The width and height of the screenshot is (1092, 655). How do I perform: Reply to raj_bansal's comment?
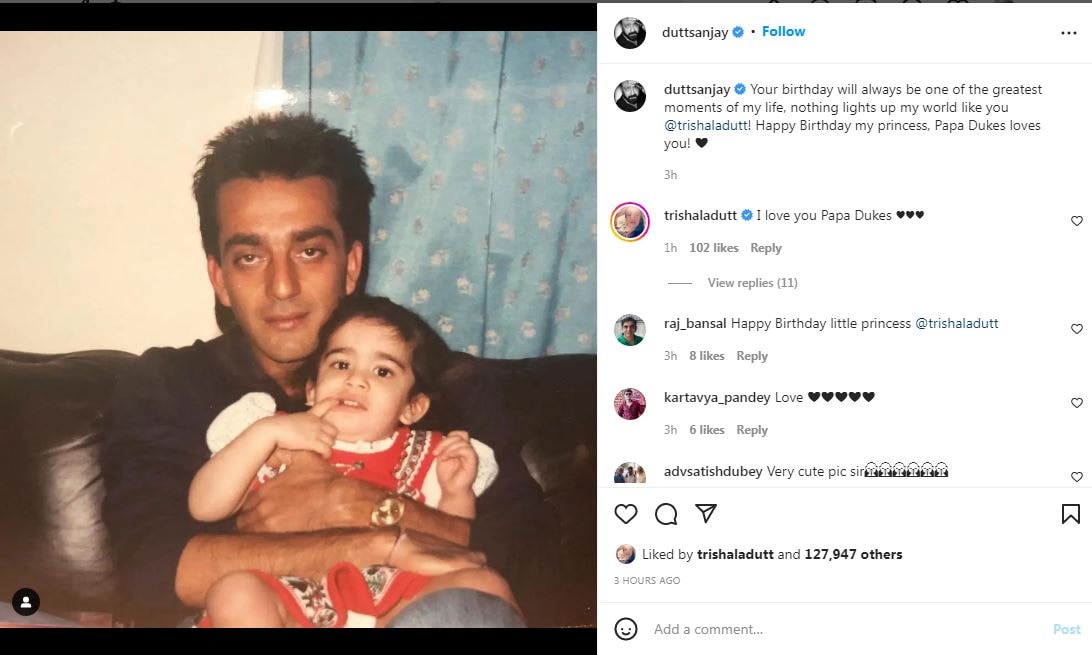(x=751, y=356)
